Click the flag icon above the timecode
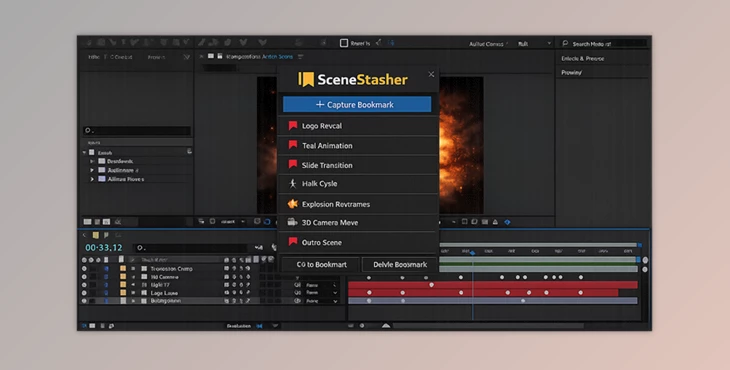Image resolution: width=730 pixels, height=370 pixels. click(106, 235)
